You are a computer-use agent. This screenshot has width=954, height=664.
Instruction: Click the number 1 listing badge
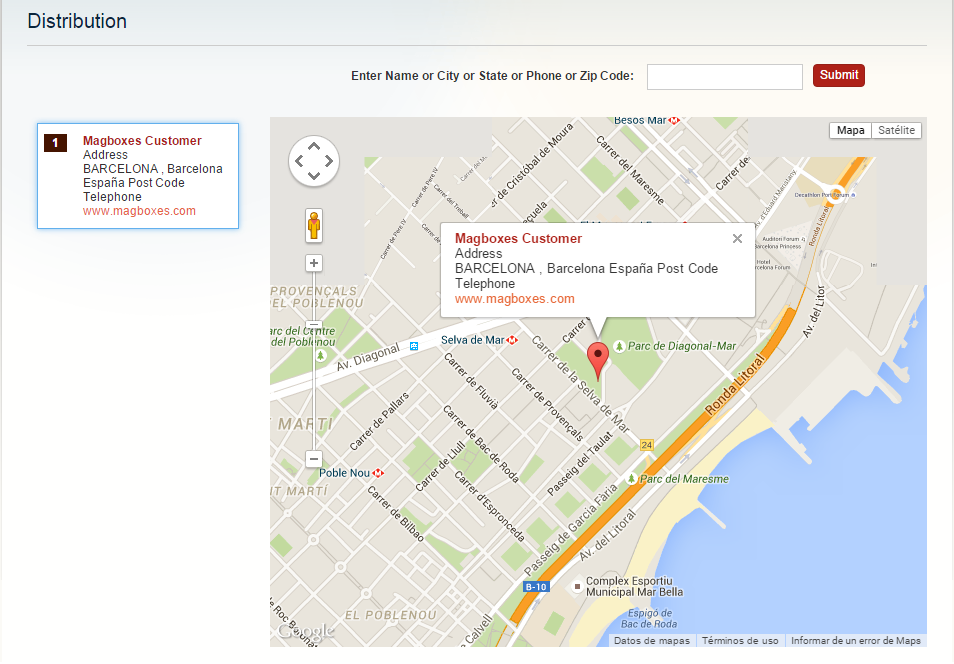(x=55, y=143)
